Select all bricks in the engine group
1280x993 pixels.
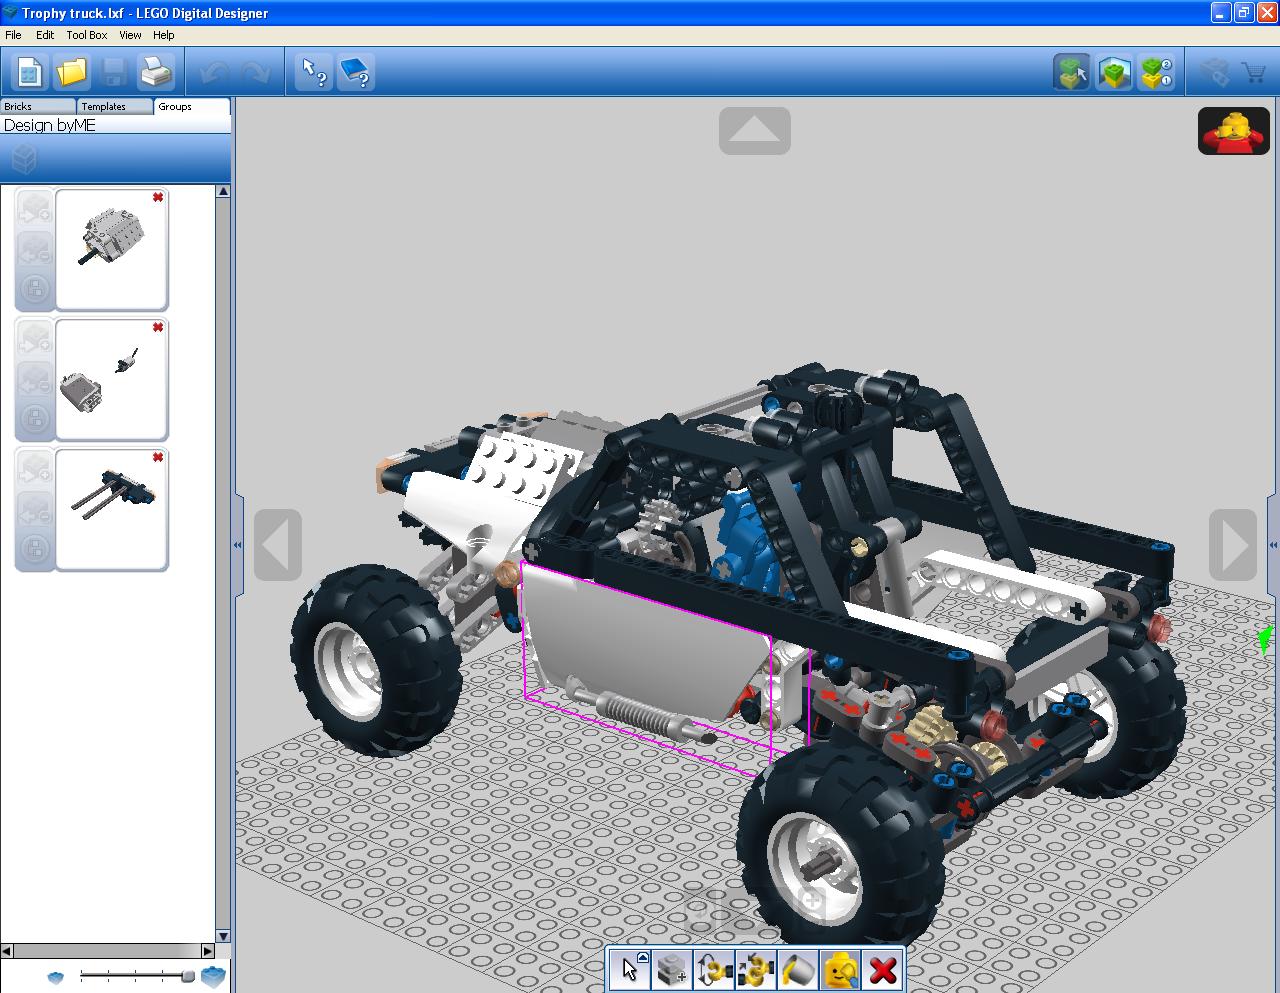coord(35,289)
